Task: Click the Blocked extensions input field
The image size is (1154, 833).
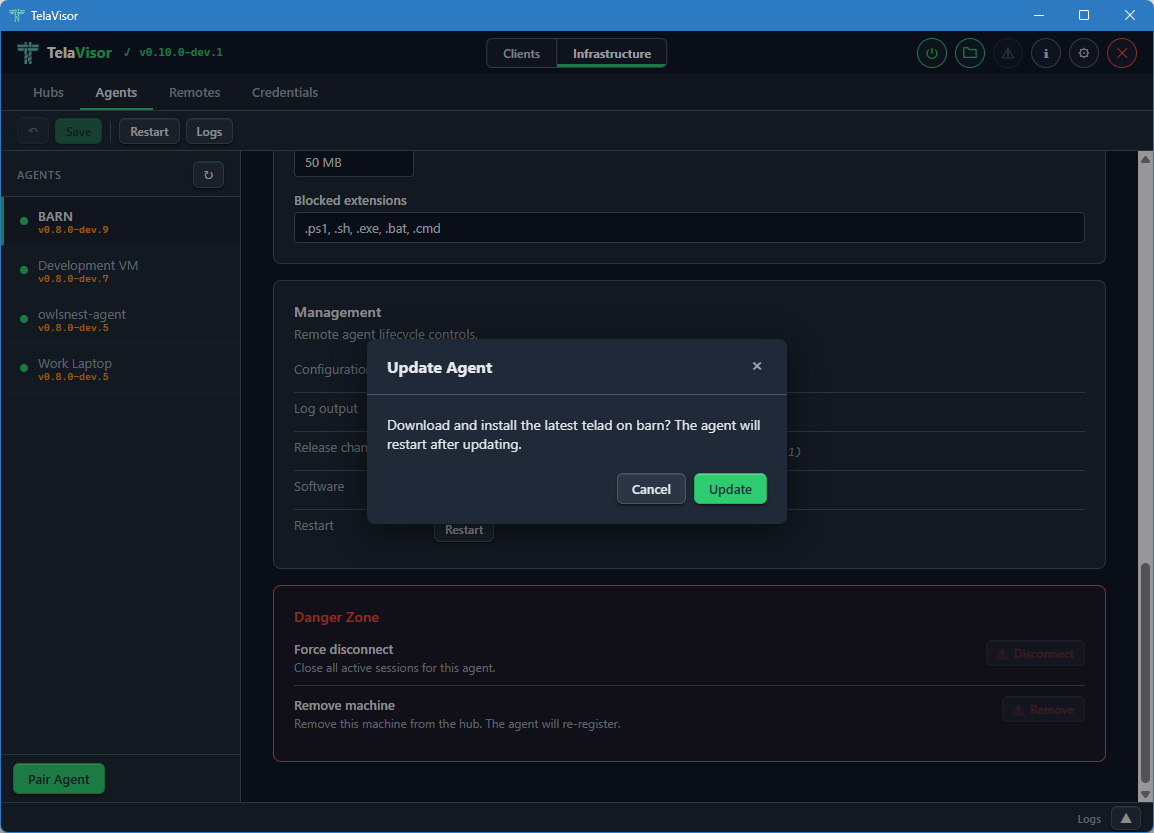Action: coord(689,228)
